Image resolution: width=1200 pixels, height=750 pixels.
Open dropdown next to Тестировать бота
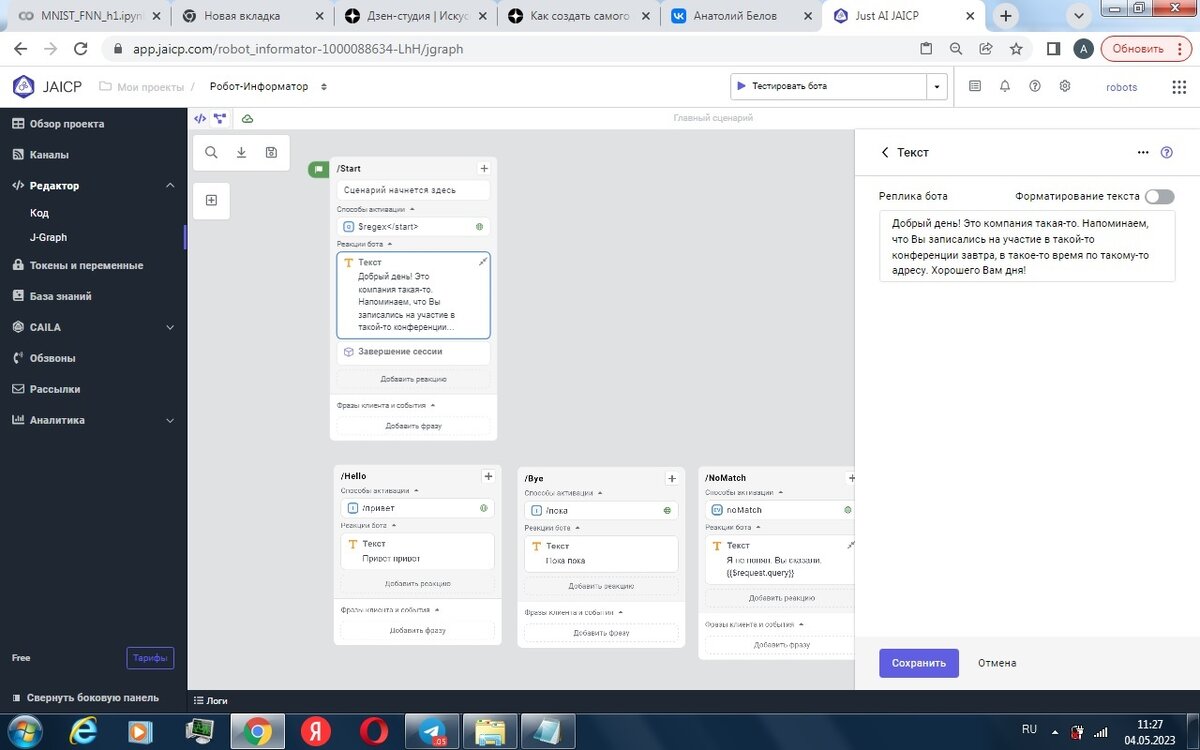pyautogui.click(x=937, y=87)
